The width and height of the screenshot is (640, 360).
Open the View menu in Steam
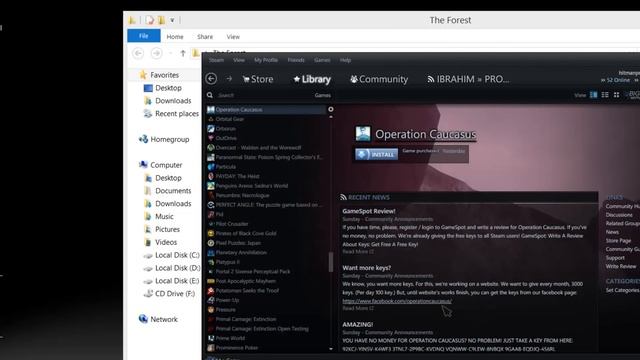(x=239, y=60)
